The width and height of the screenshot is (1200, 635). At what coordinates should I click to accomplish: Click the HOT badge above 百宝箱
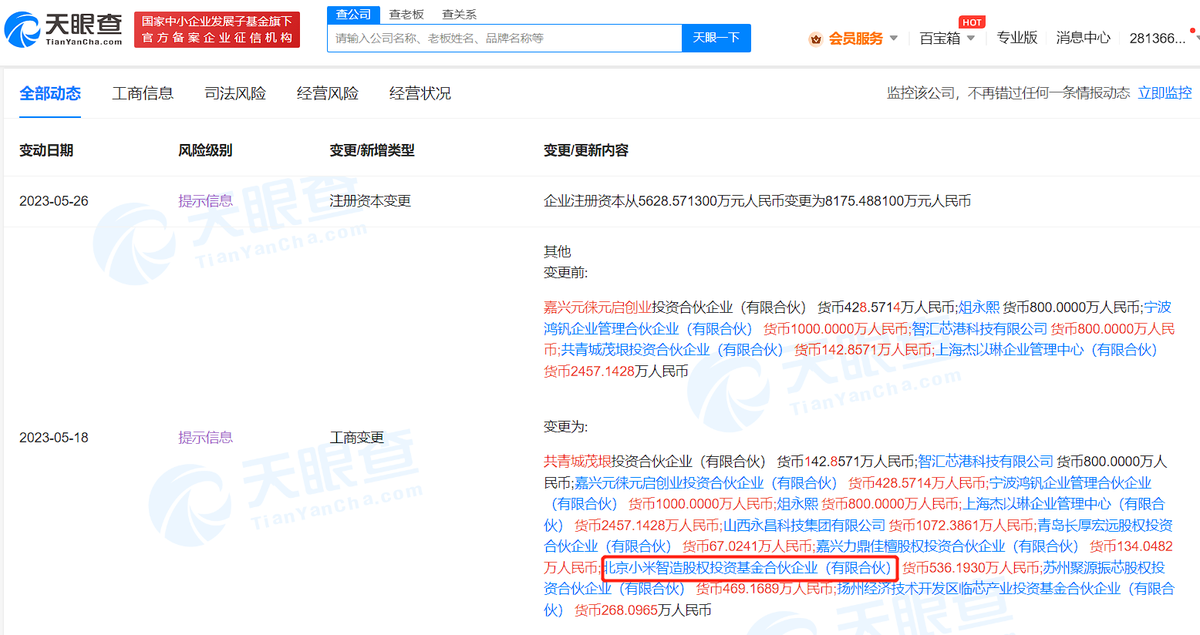pyautogui.click(x=970, y=20)
